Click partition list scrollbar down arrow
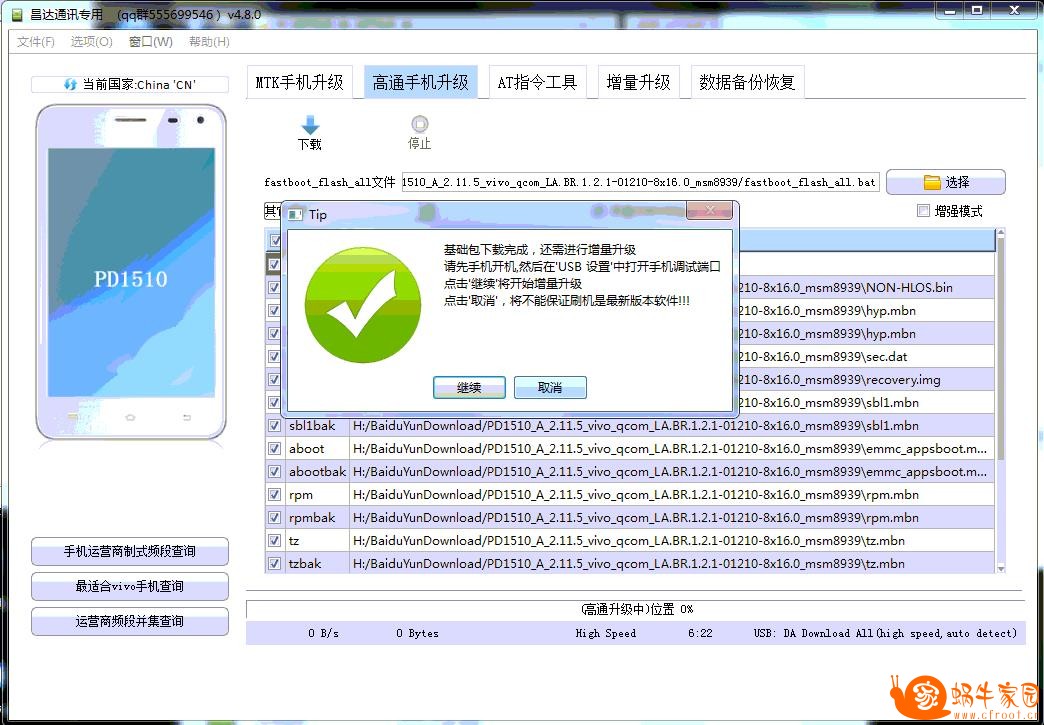The image size is (1044, 725). pyautogui.click(x=1000, y=569)
